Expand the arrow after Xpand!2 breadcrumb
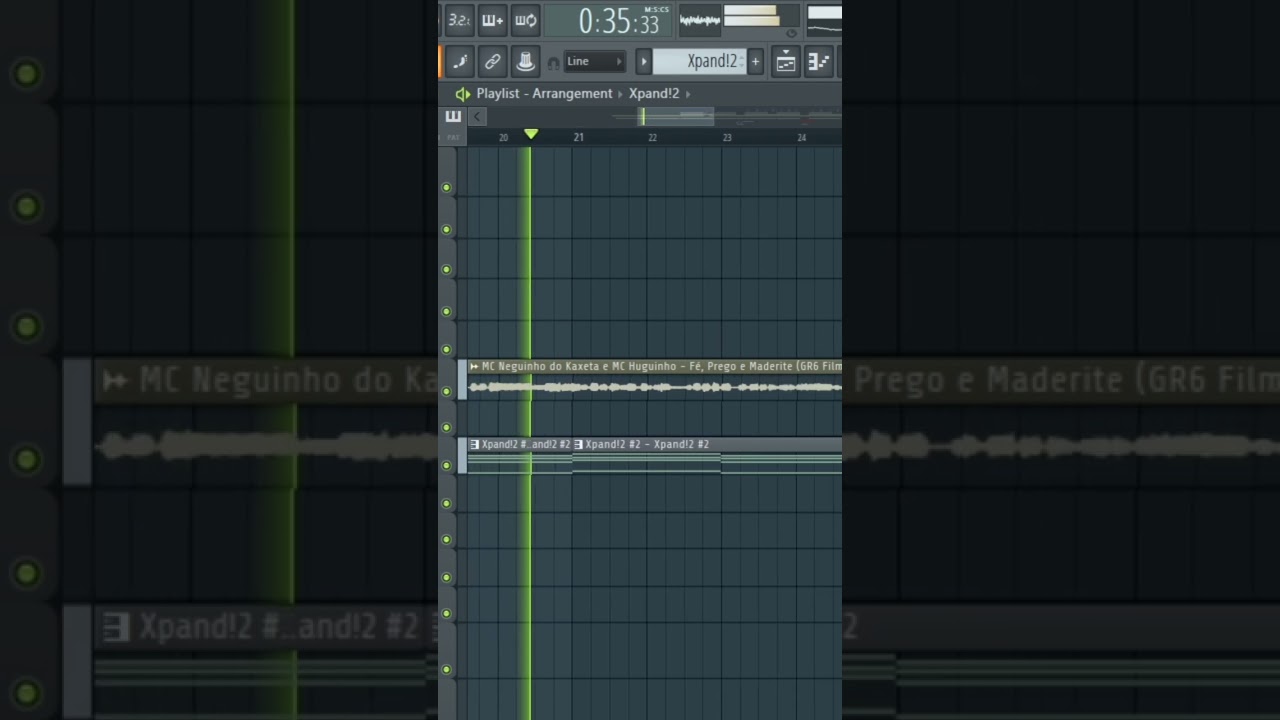This screenshot has height=720, width=1280. coord(688,93)
